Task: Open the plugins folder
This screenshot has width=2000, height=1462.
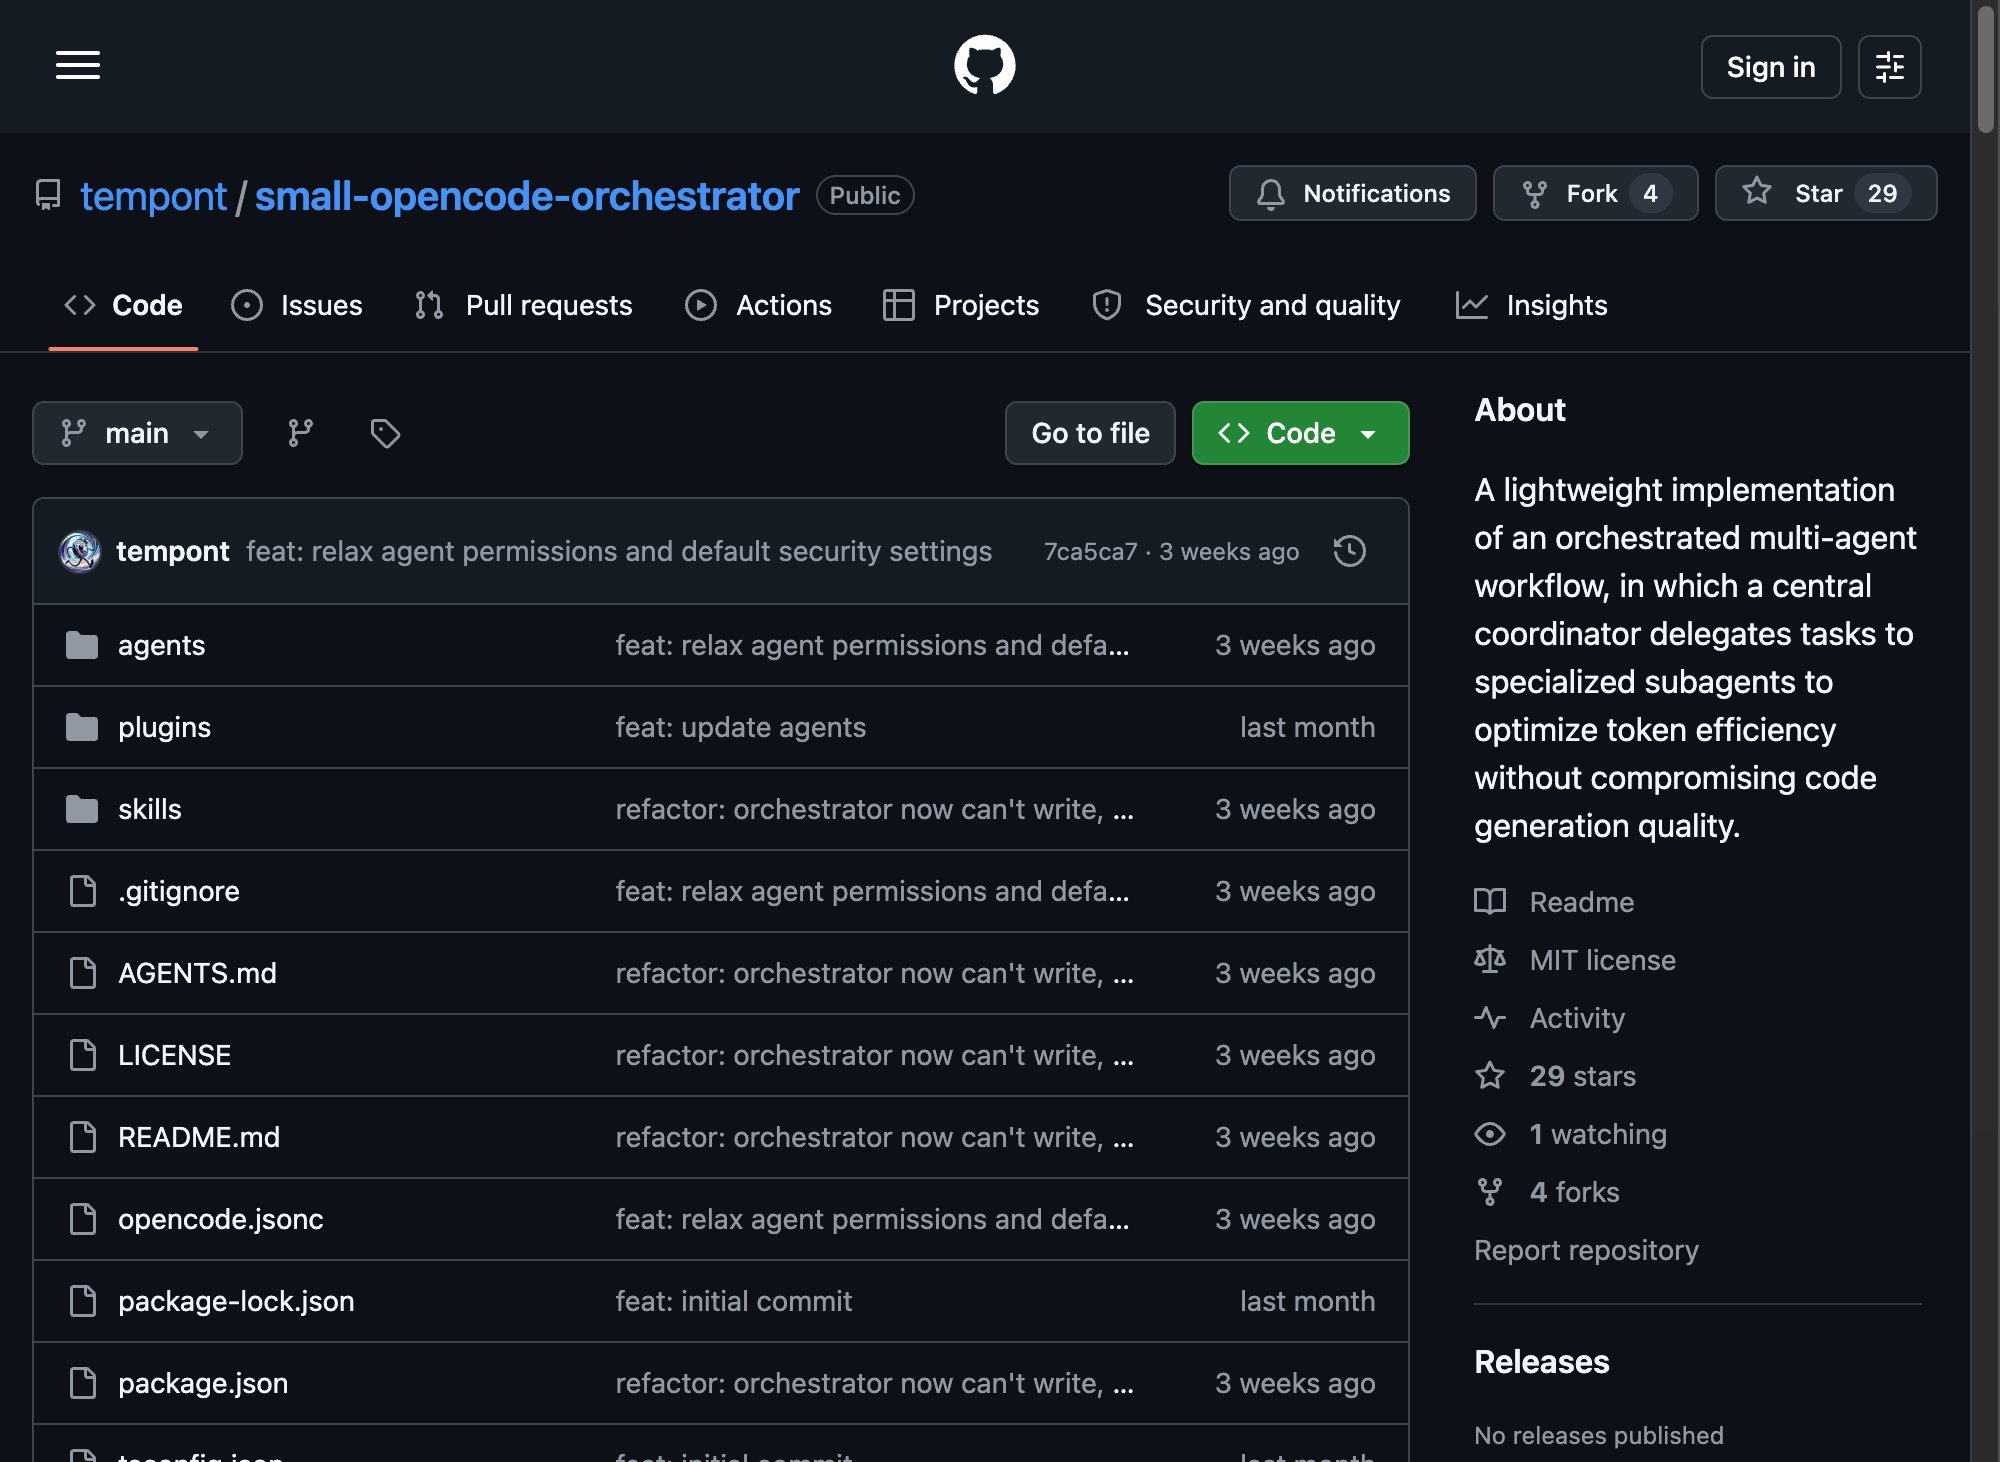Action: (x=164, y=727)
